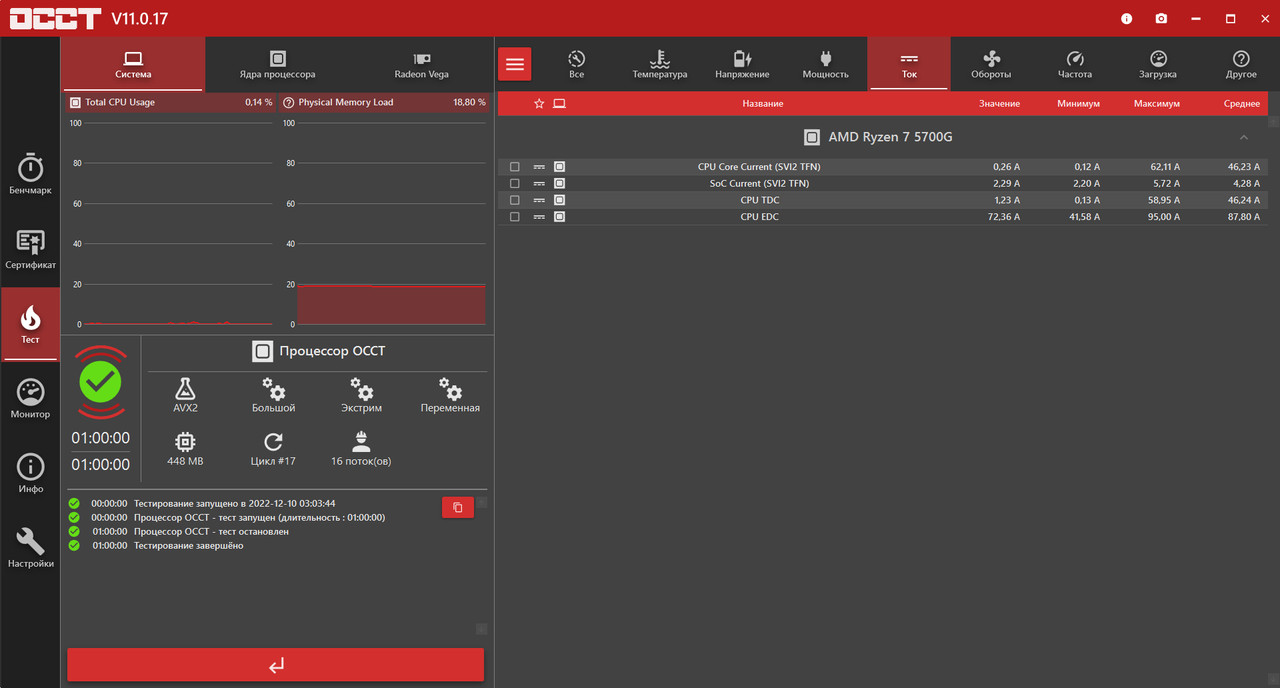Image resolution: width=1280 pixels, height=688 pixels.
Task: Click the red return arrow button
Action: pos(276,665)
